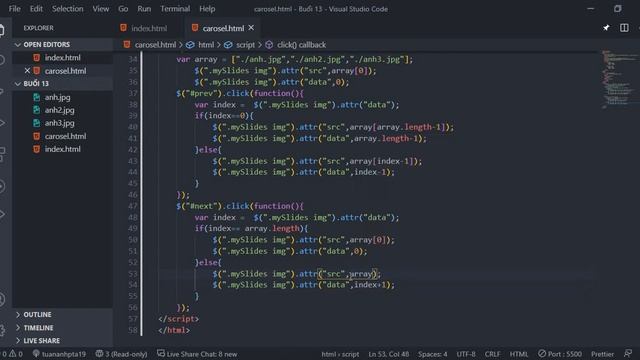Open the Go menu
The image size is (640, 360).
(x=123, y=9)
